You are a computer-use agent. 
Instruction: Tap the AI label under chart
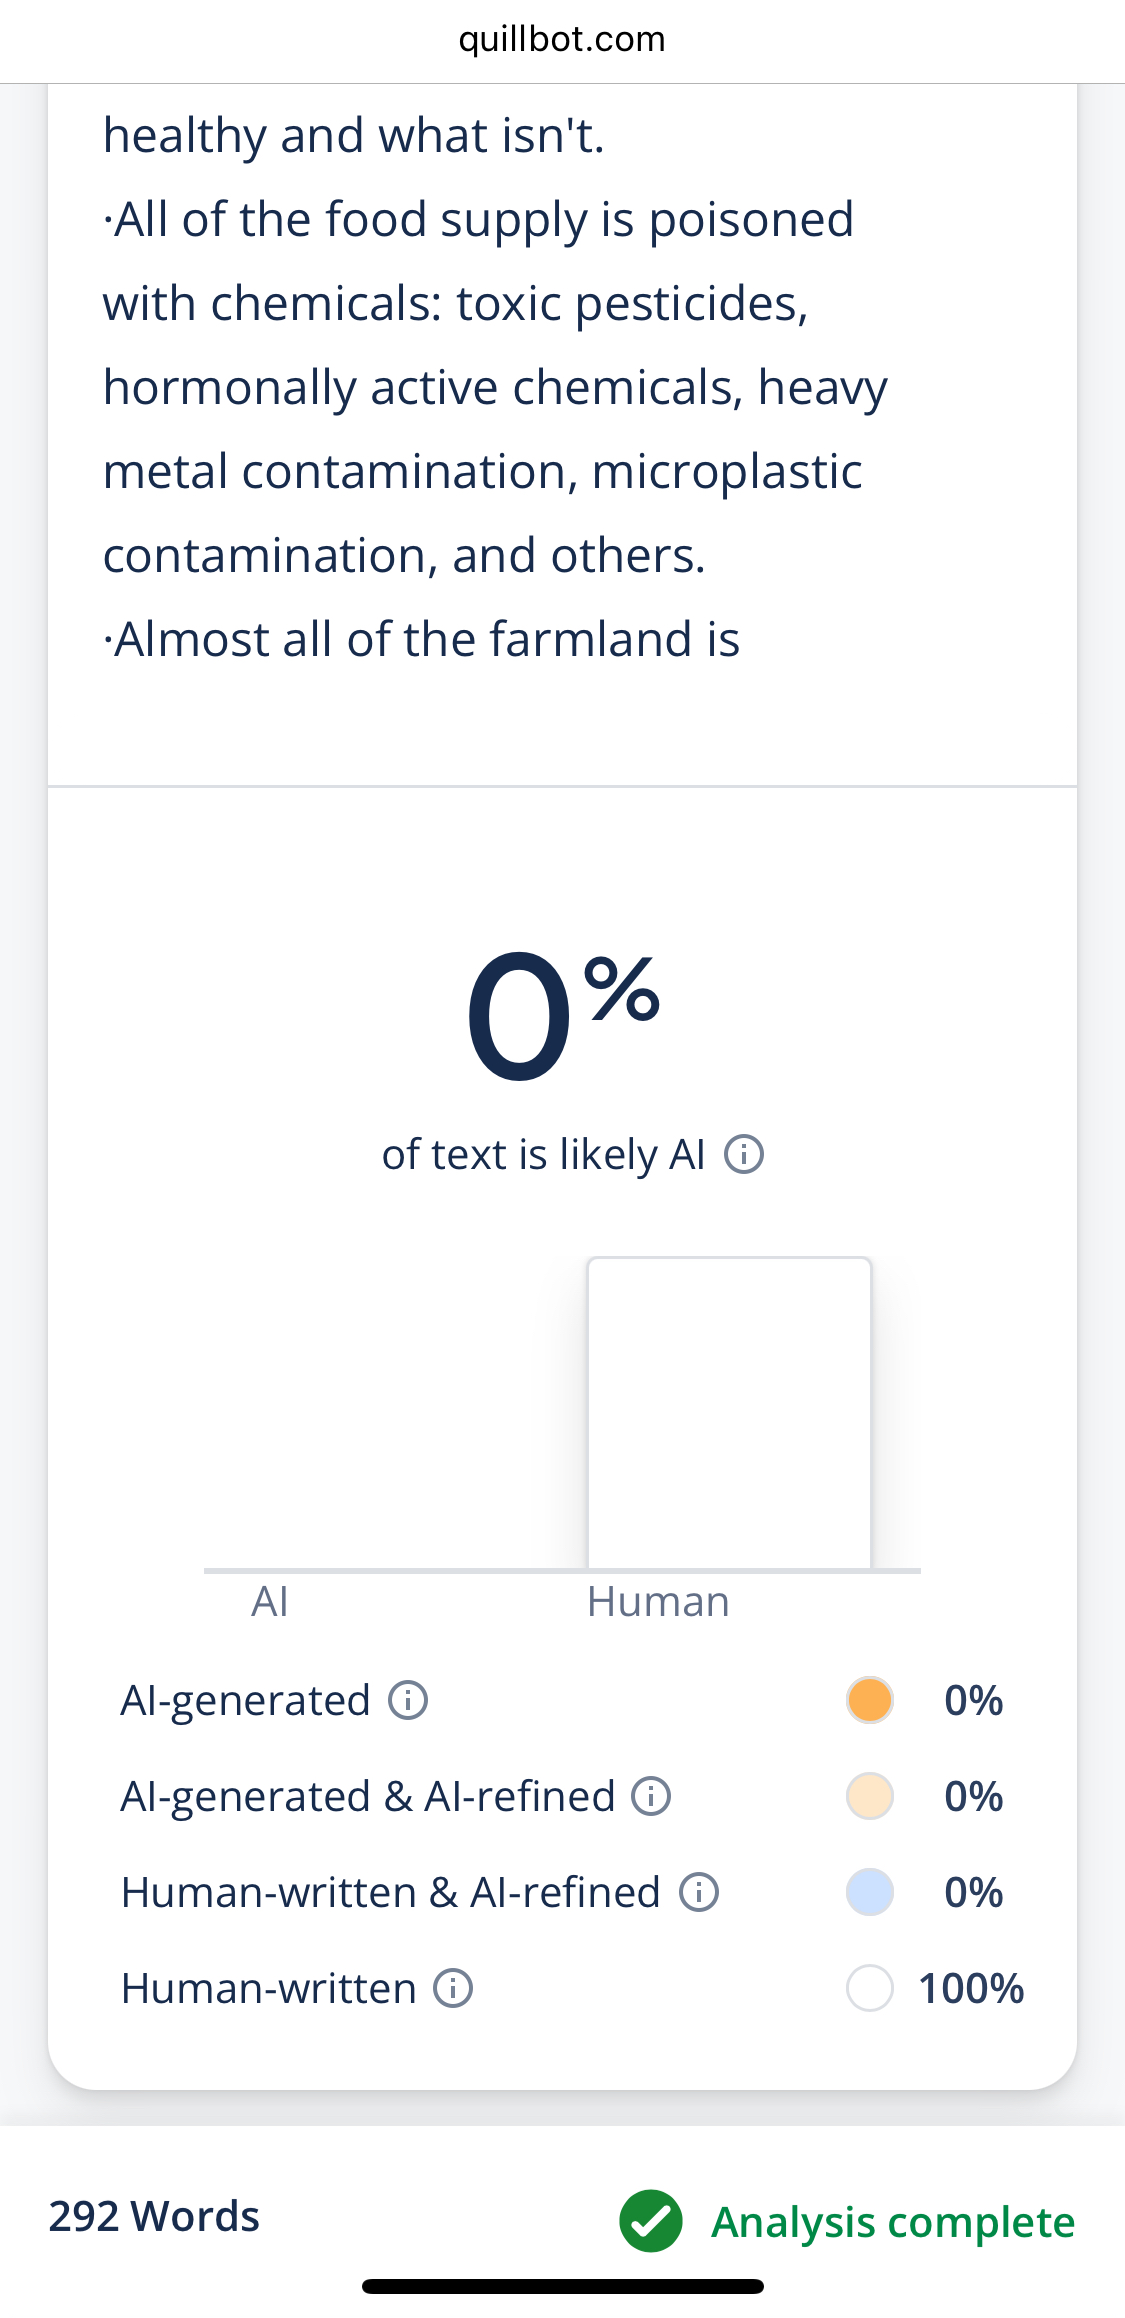pyautogui.click(x=269, y=1602)
